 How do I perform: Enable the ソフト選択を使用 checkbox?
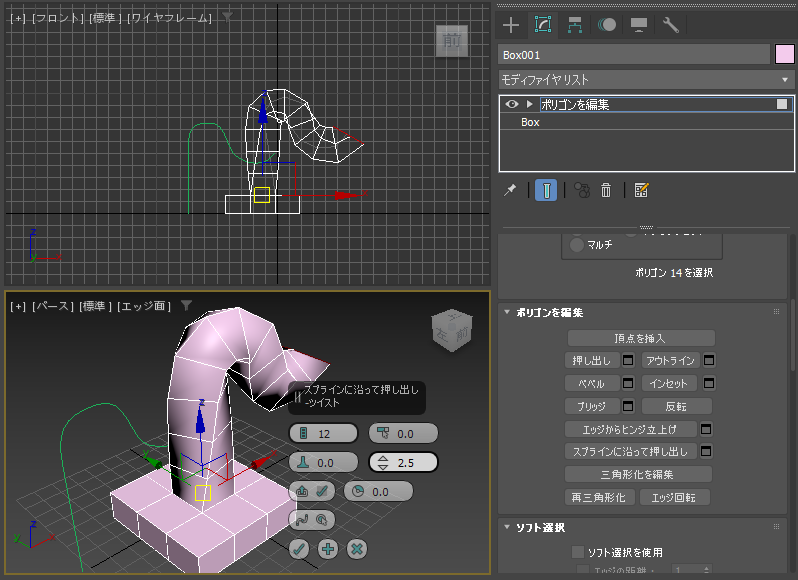pos(578,552)
